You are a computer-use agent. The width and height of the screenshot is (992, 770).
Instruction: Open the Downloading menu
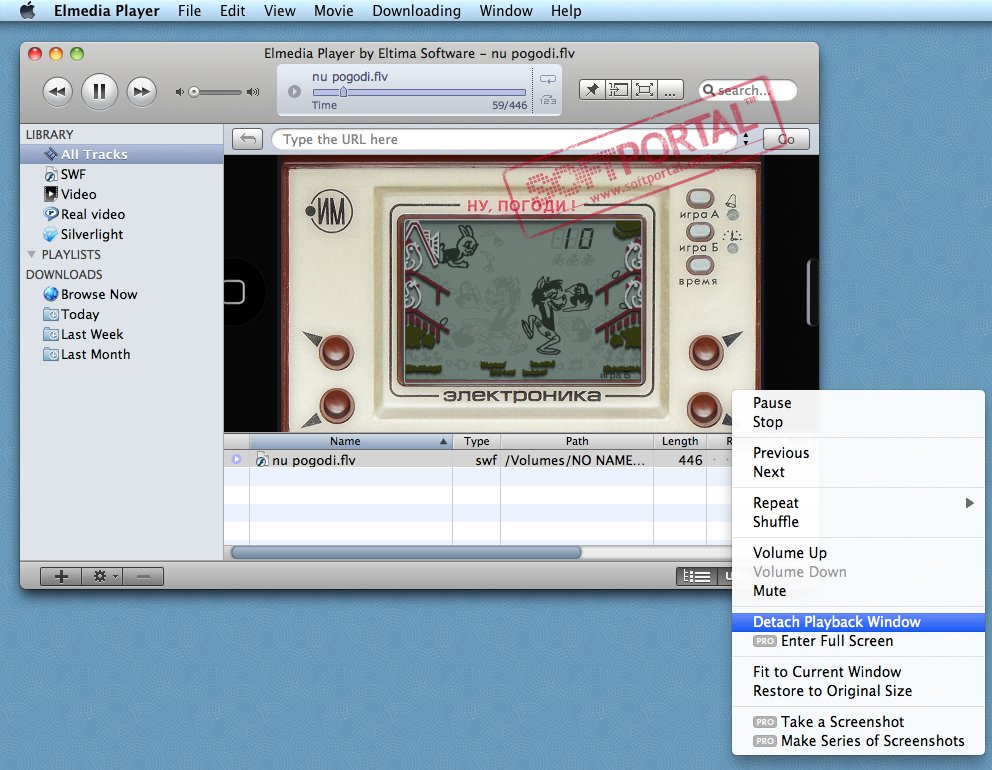(x=416, y=11)
